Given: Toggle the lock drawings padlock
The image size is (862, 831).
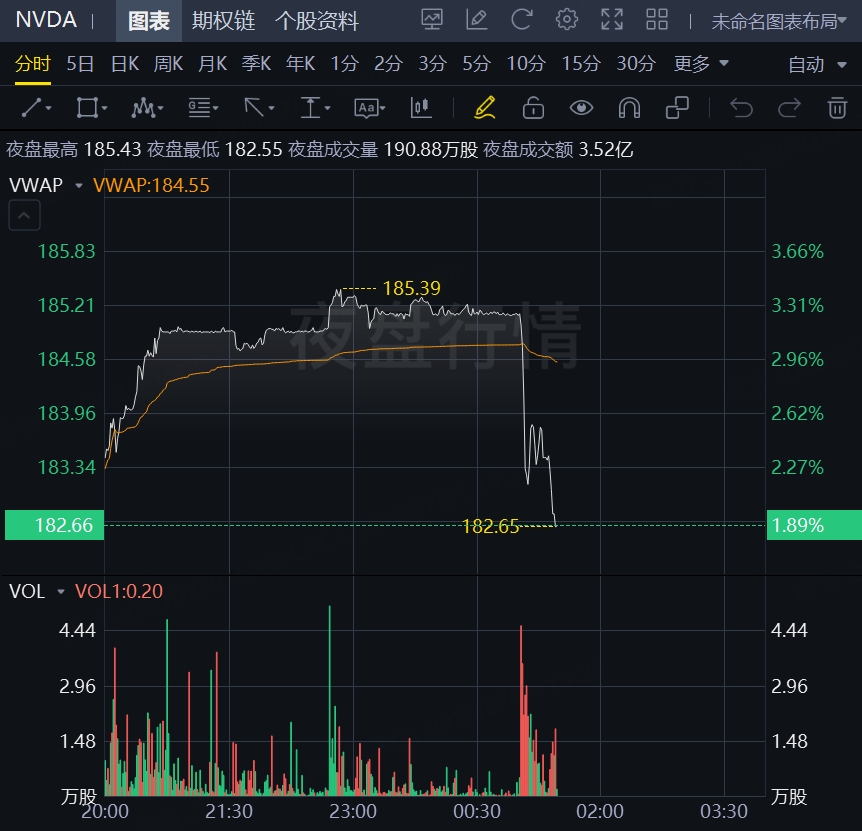Looking at the screenshot, I should (x=533, y=108).
